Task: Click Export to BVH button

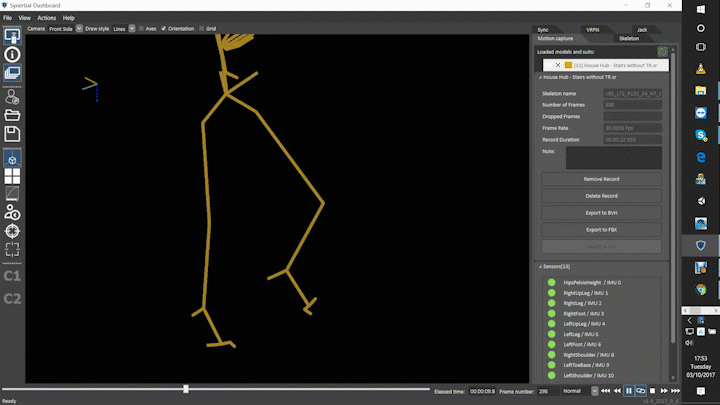Action: [601, 213]
